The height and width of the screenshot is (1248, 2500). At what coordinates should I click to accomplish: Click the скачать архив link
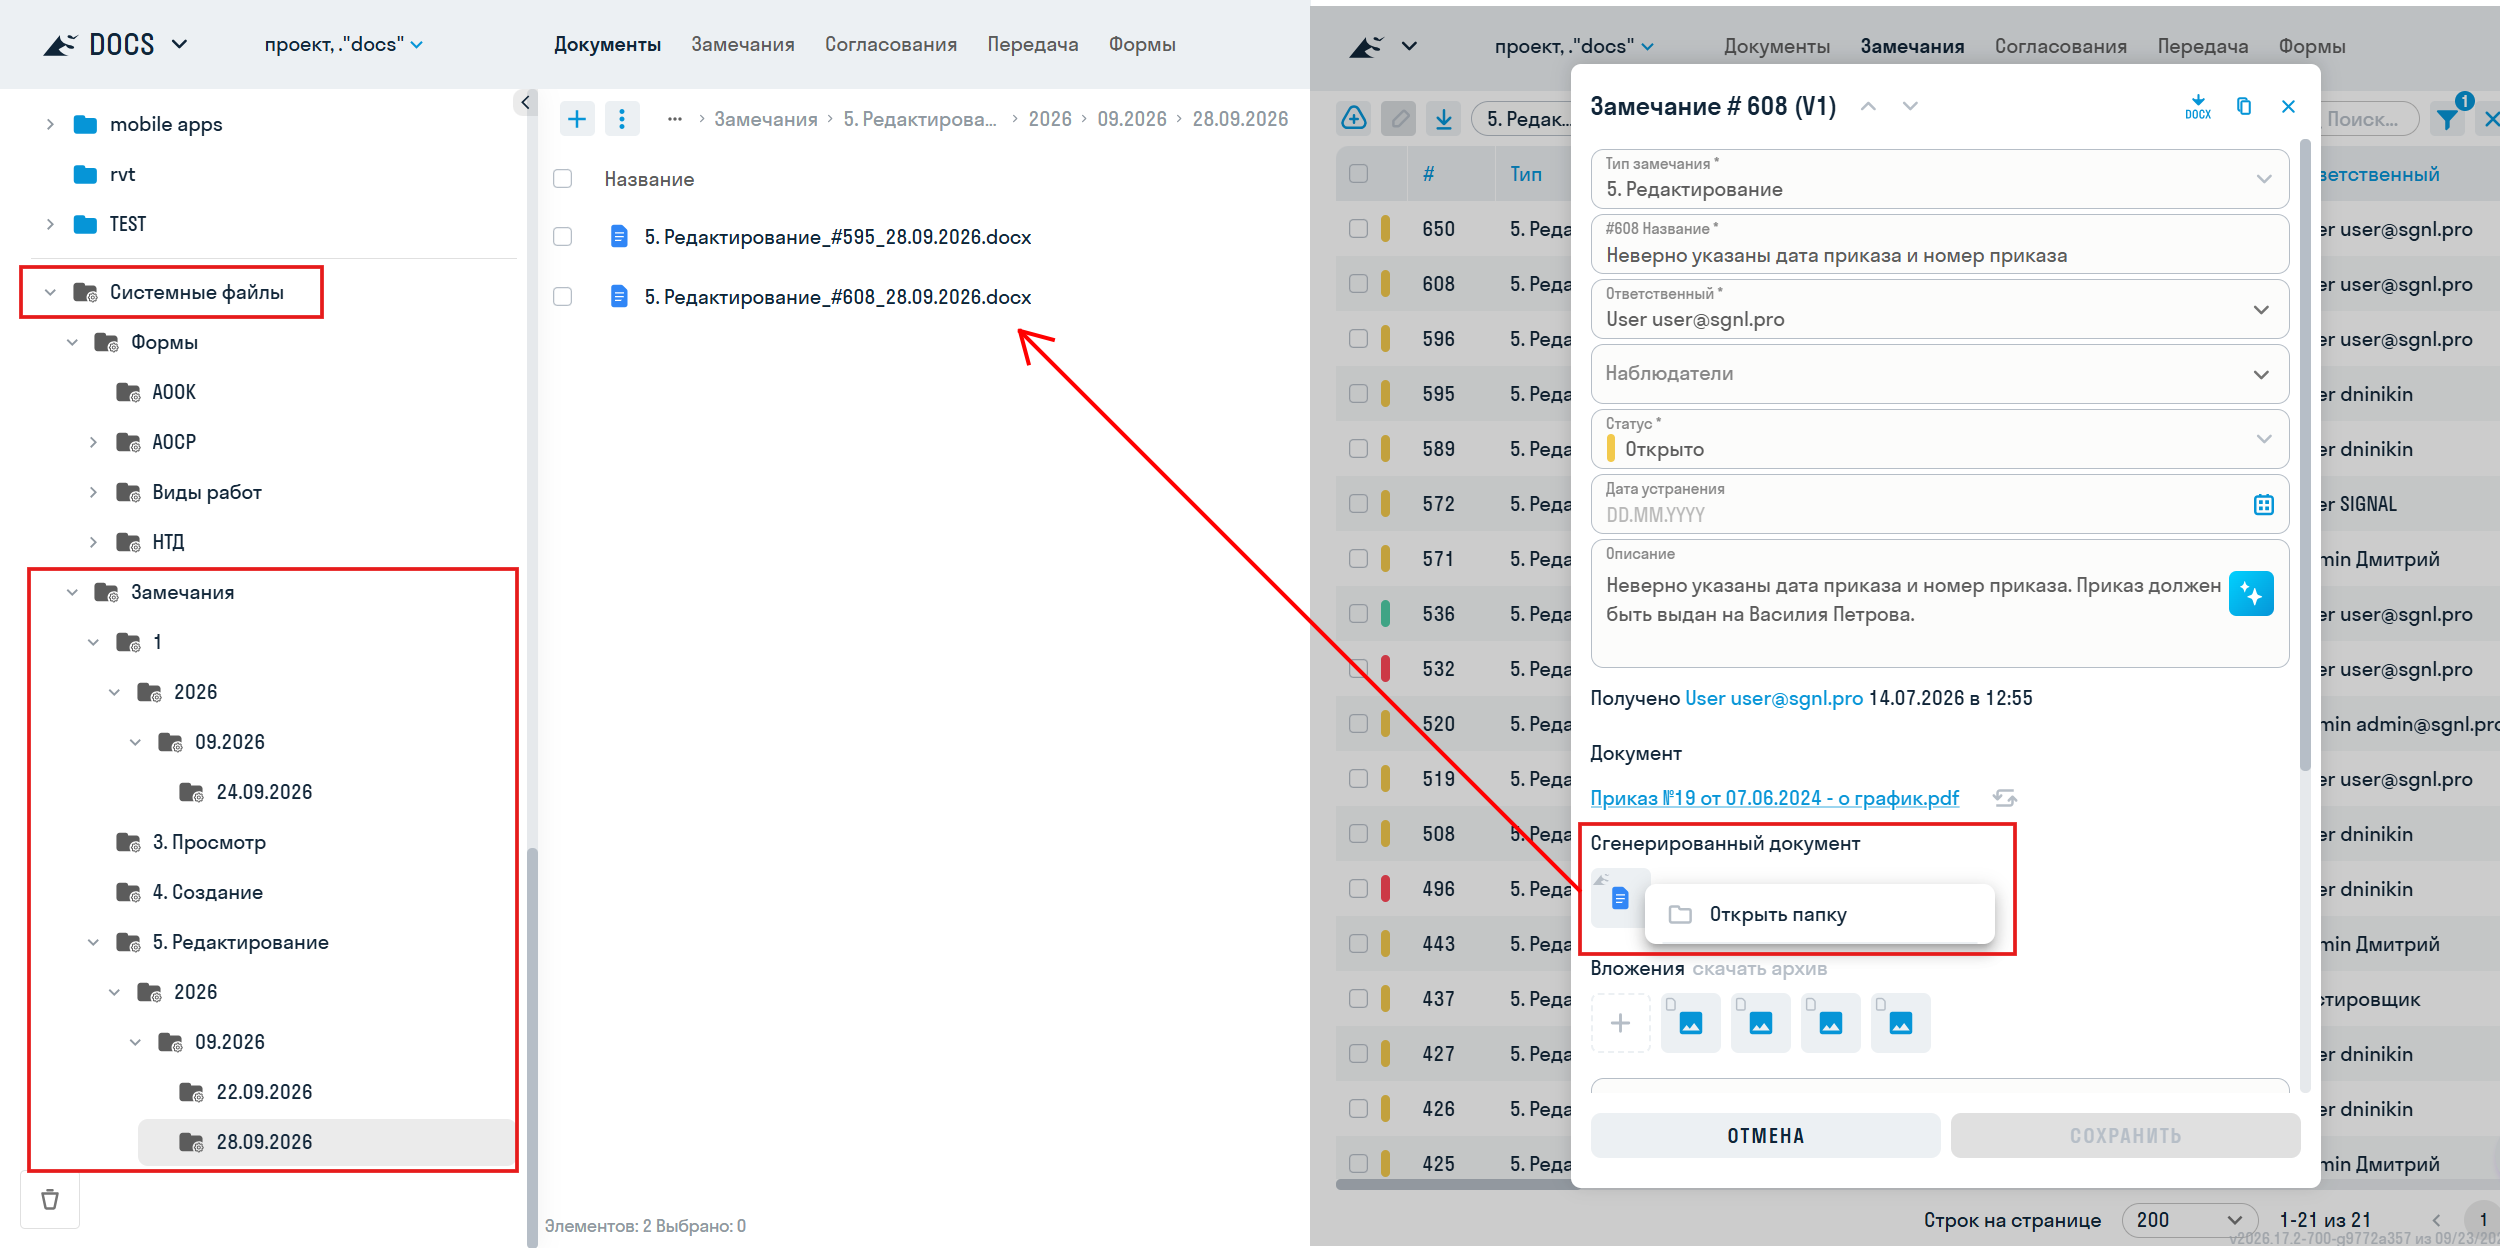click(x=1759, y=968)
